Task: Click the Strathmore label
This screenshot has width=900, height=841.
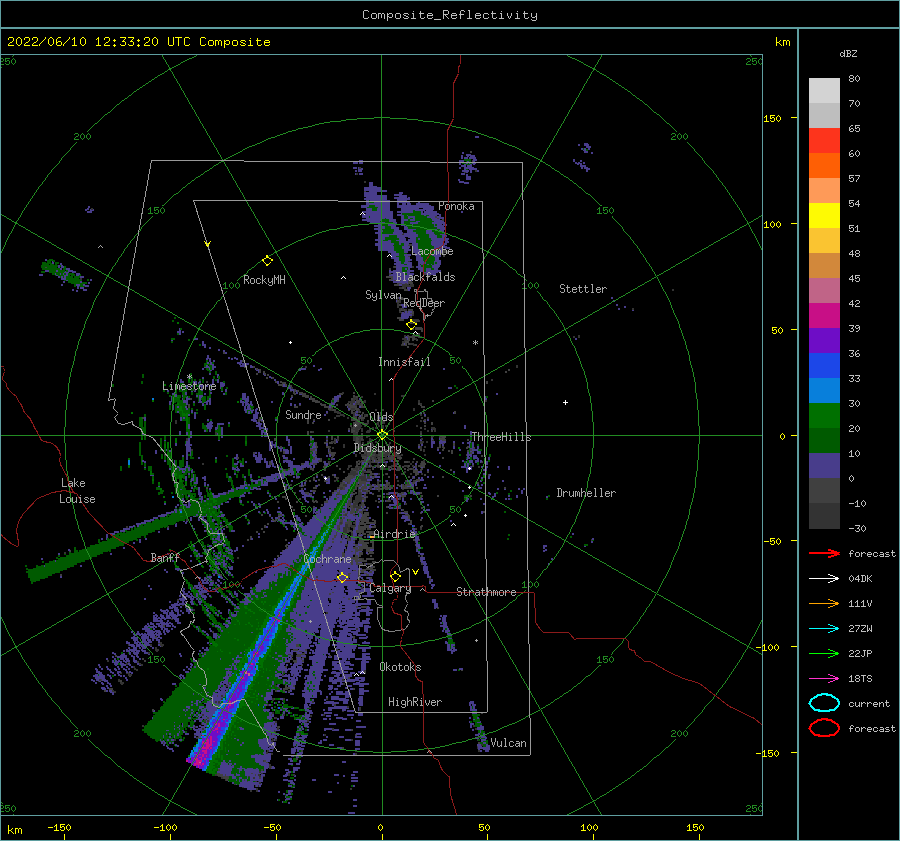Action: point(486,592)
